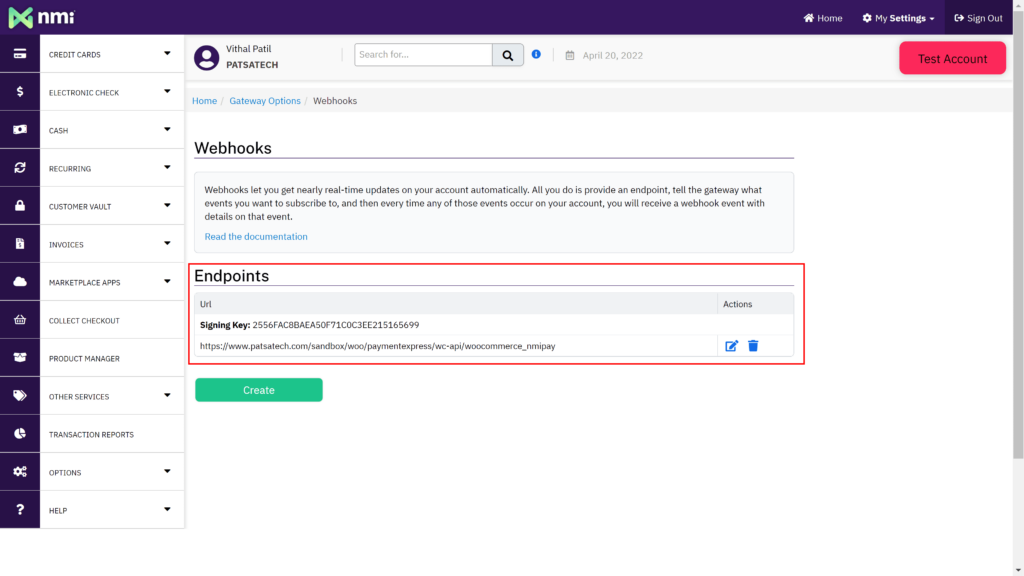Open the Product Manager menu item

(x=84, y=358)
